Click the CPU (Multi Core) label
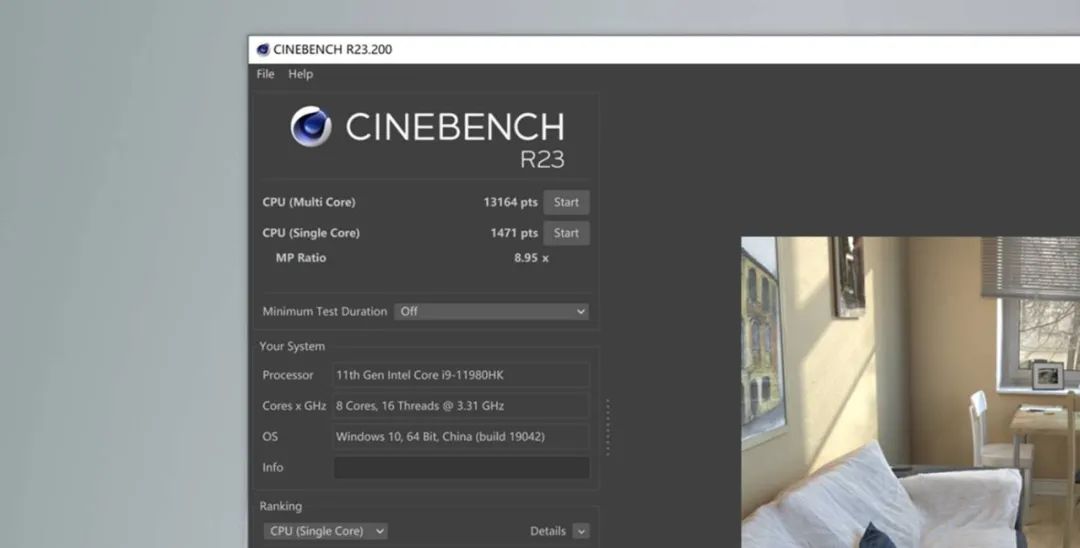1080x548 pixels. pos(309,202)
